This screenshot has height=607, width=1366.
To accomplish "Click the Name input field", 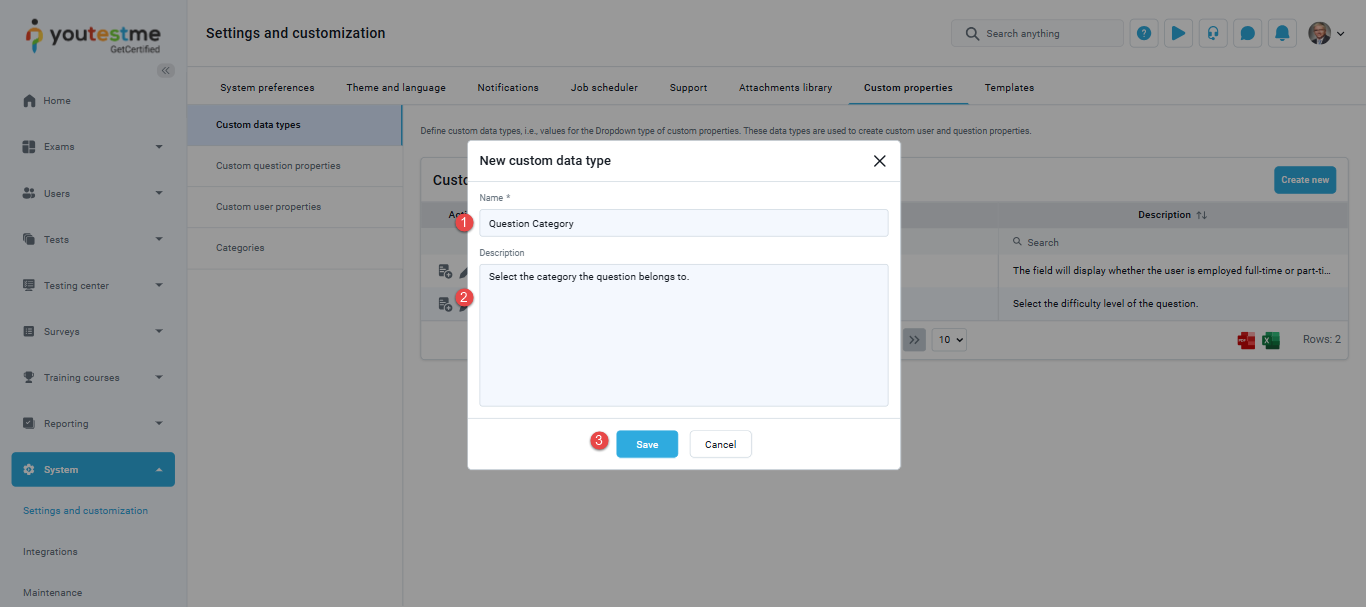I will point(683,223).
